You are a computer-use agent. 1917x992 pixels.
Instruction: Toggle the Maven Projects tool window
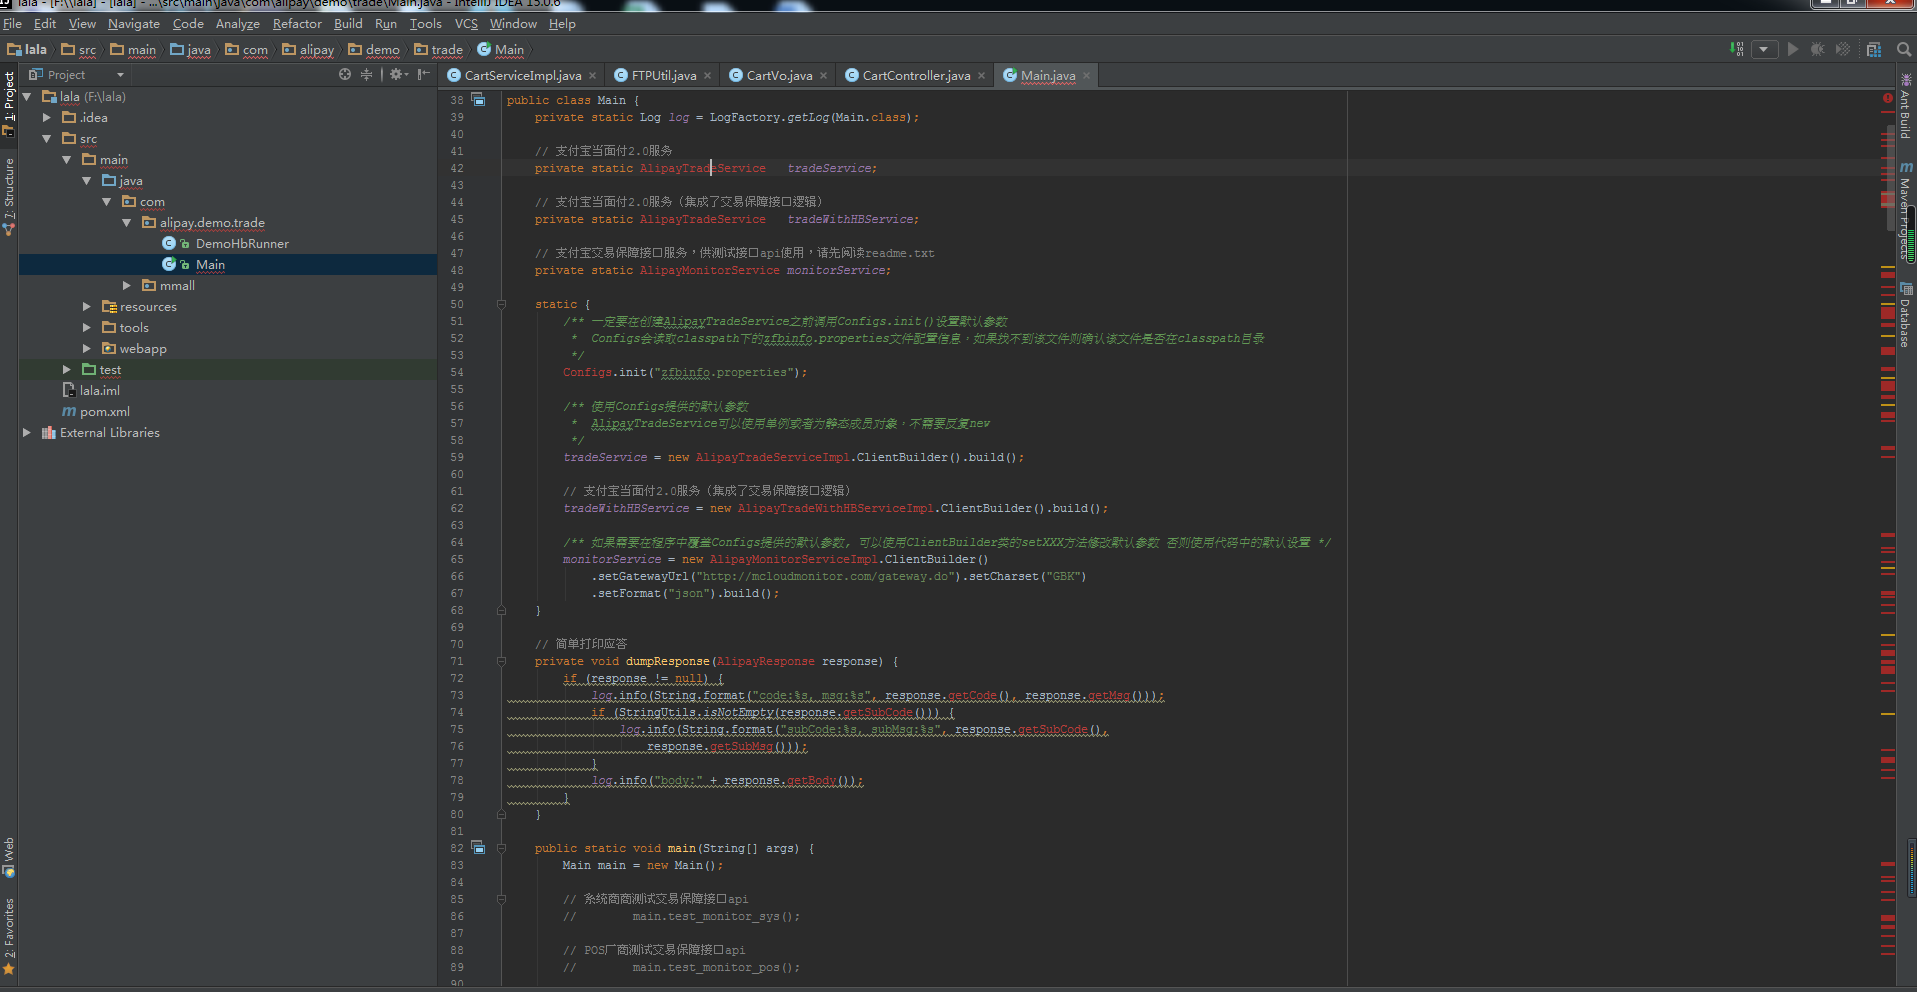(x=1906, y=210)
